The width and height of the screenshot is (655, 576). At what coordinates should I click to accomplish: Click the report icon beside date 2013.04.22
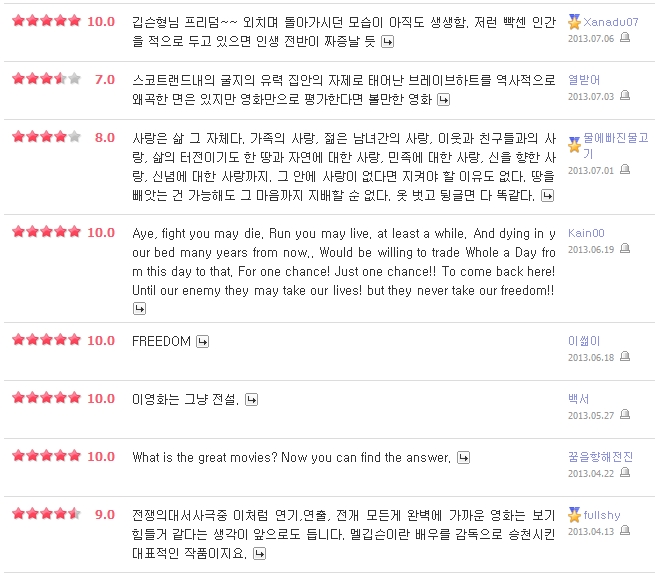[x=625, y=474]
